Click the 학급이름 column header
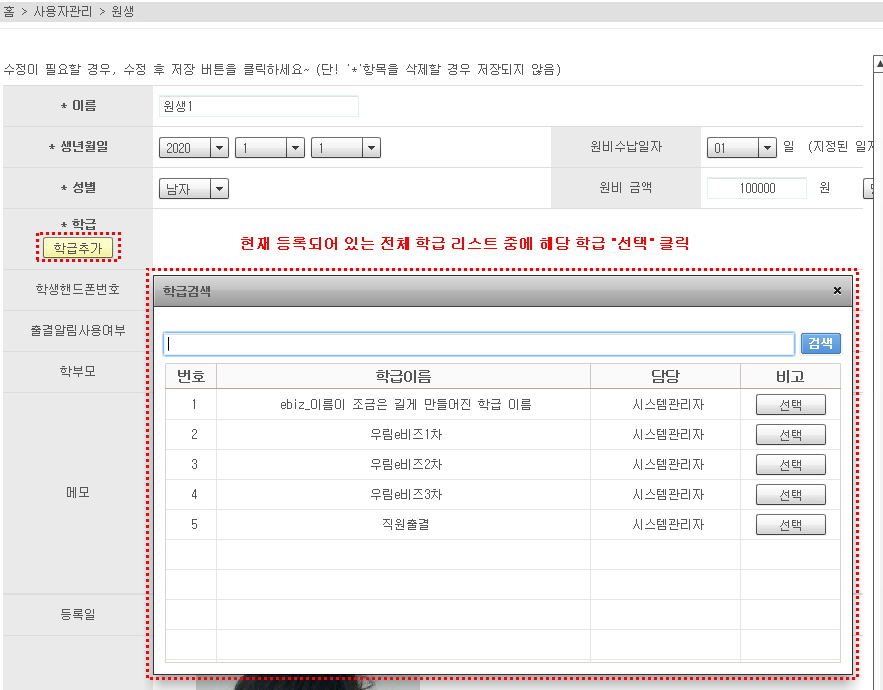 tap(403, 376)
